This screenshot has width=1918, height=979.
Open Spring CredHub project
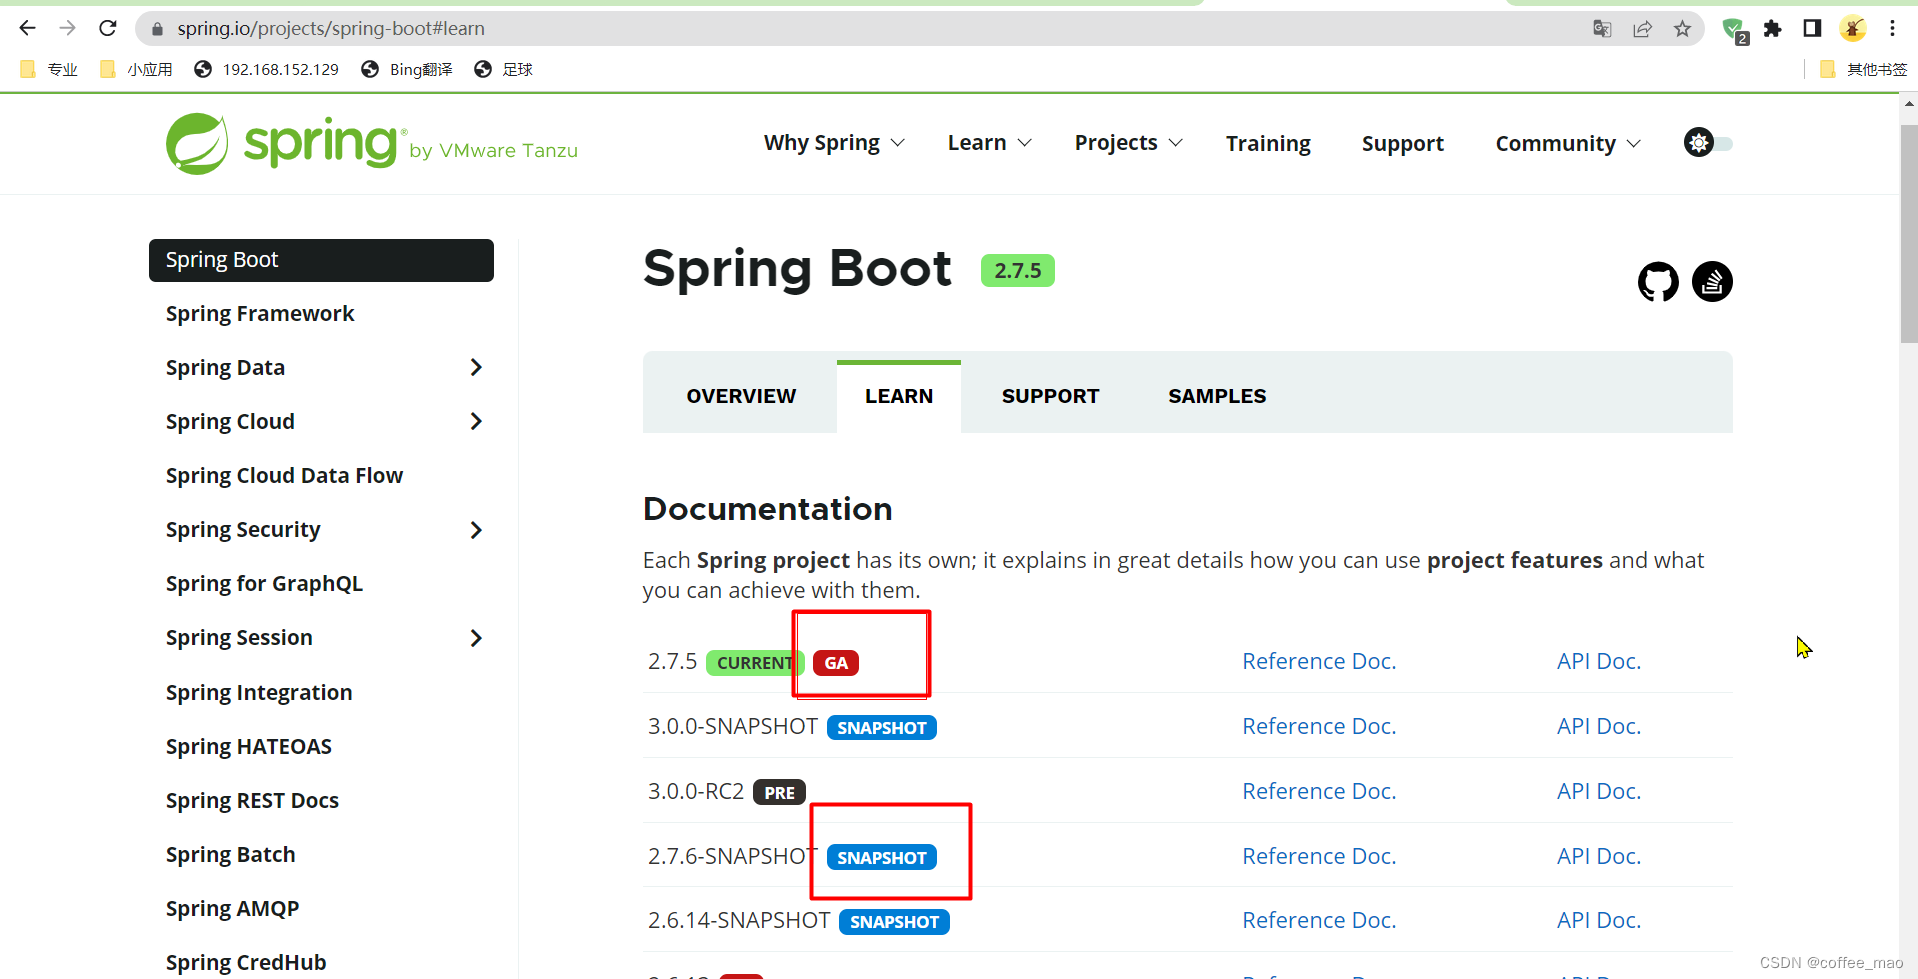pyautogui.click(x=246, y=962)
